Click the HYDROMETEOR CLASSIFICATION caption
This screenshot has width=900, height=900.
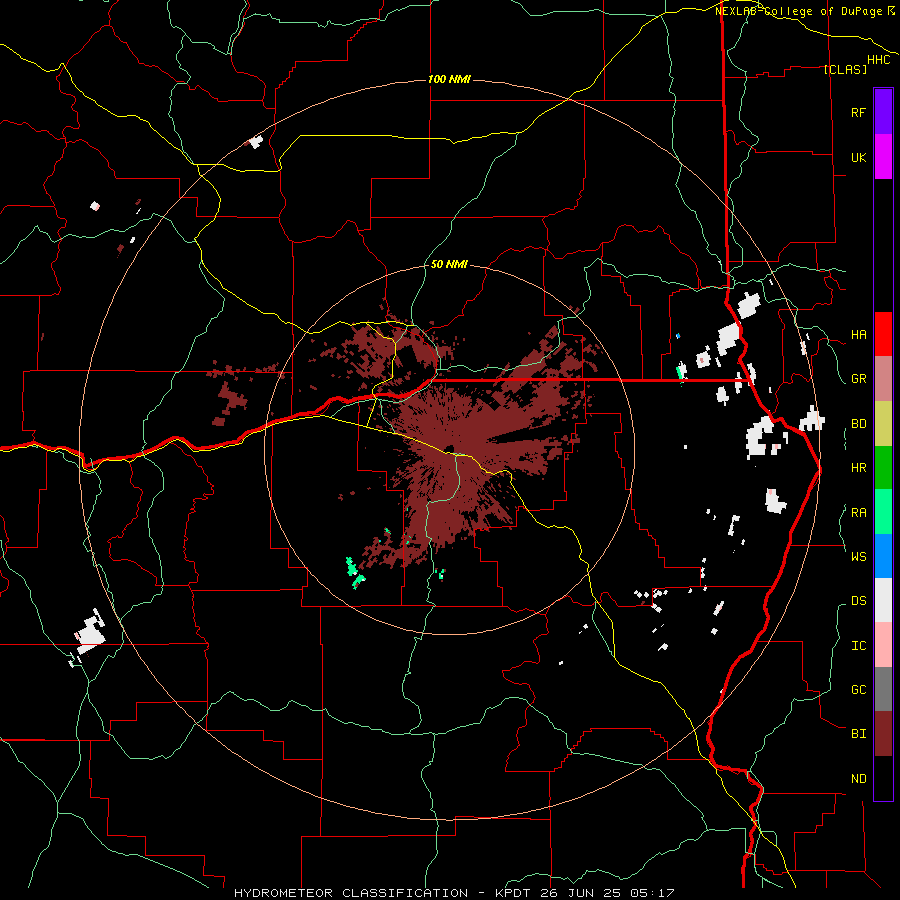point(351,893)
